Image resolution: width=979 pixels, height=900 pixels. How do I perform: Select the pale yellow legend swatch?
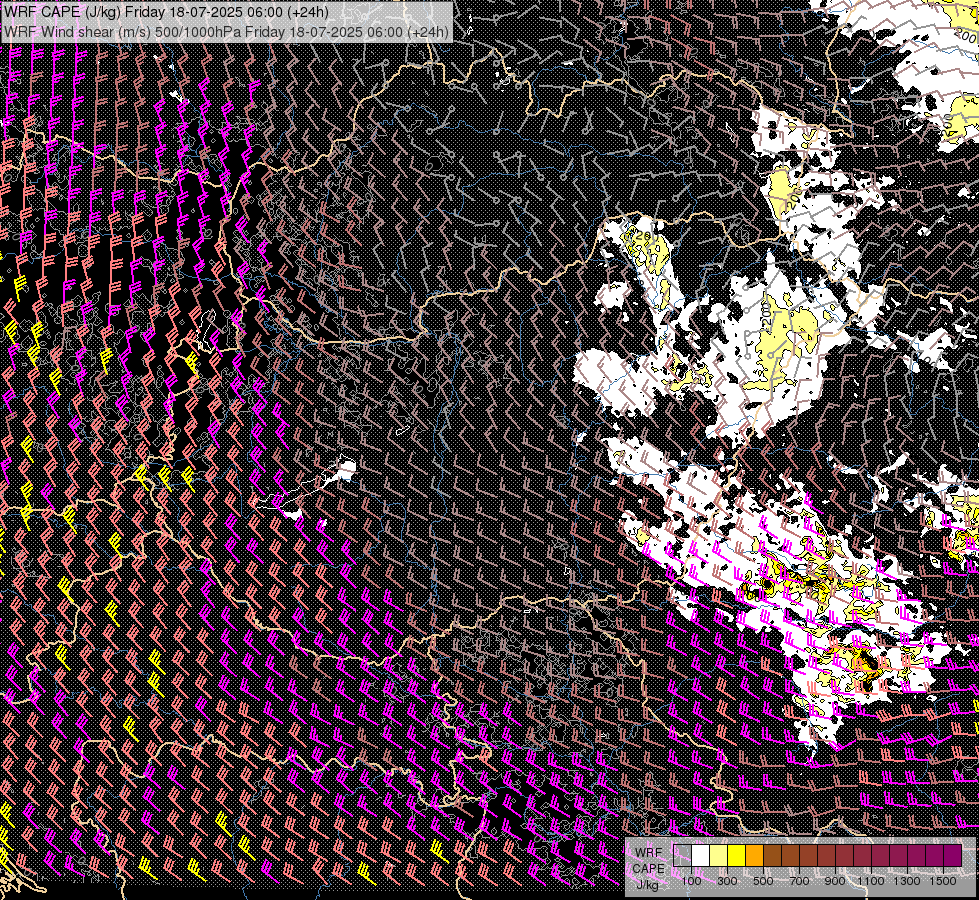pos(719,855)
